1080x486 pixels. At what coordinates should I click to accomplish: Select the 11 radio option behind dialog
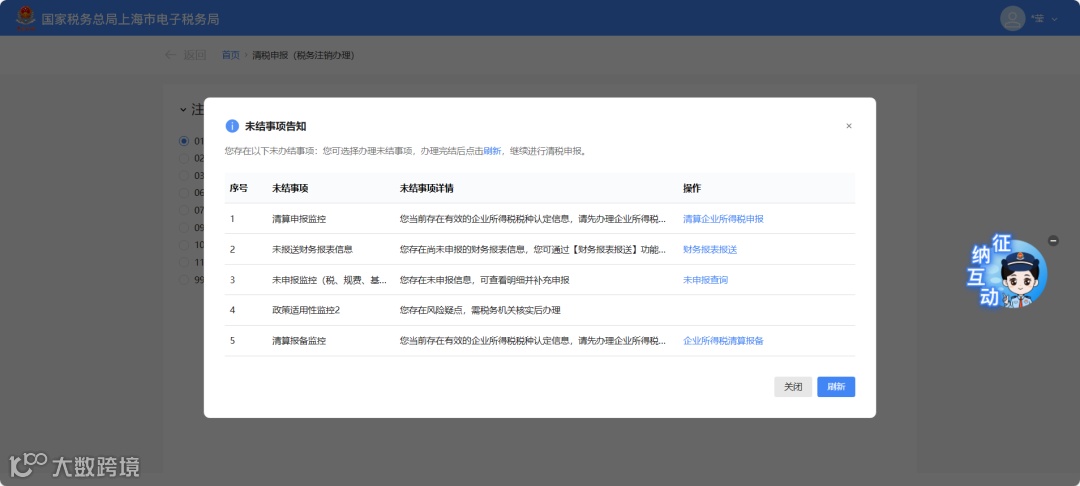tap(184, 262)
